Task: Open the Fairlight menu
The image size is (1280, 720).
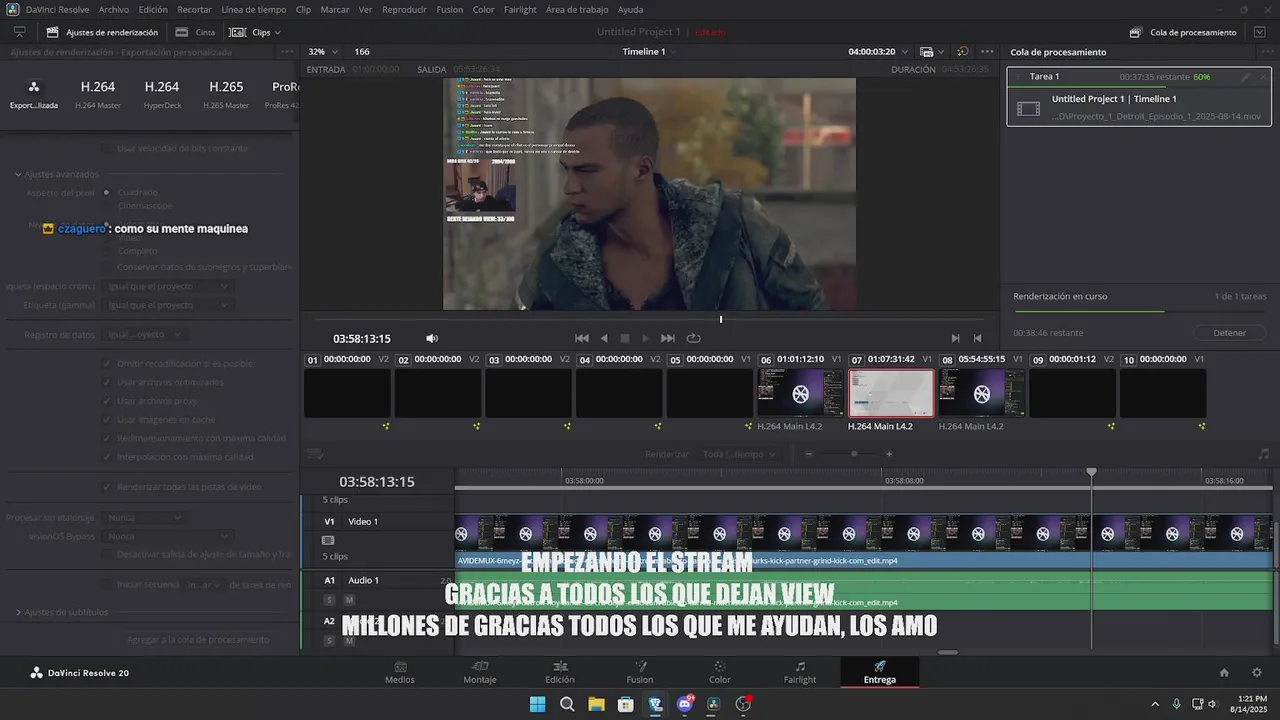Action: coord(520,9)
